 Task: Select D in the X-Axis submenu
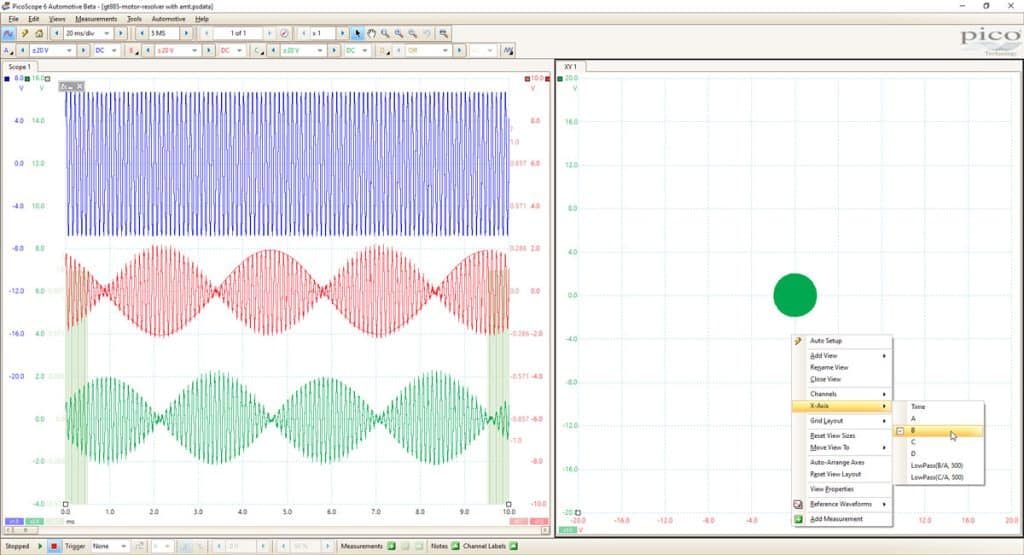click(x=938, y=454)
